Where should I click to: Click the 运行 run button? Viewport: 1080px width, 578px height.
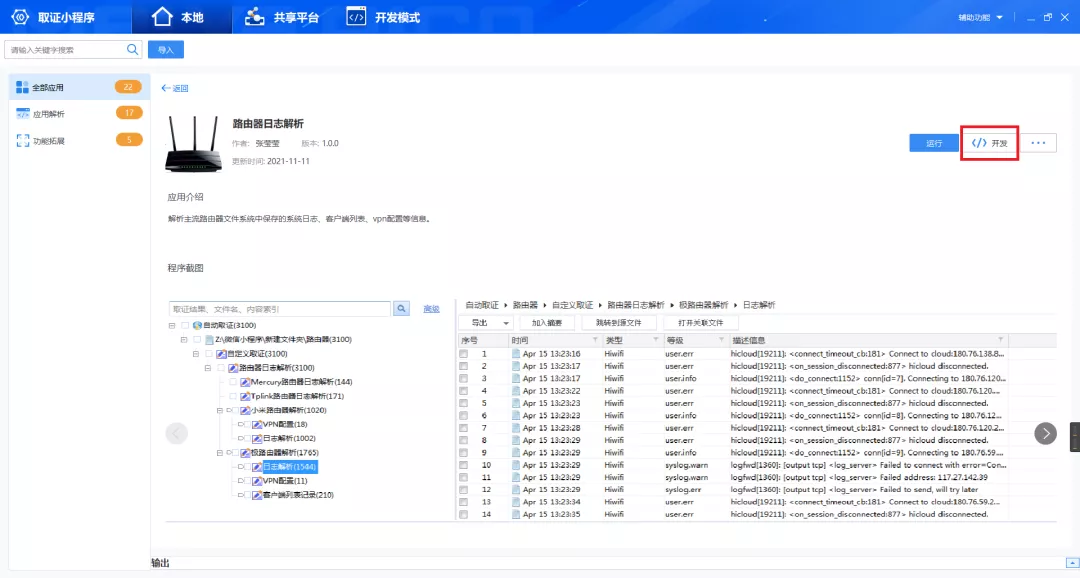click(934, 143)
